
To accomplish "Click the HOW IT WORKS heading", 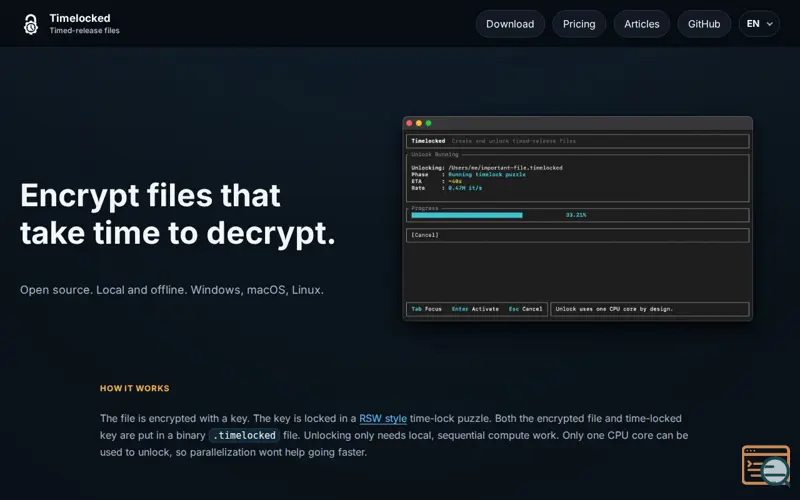I will pos(135,388).
